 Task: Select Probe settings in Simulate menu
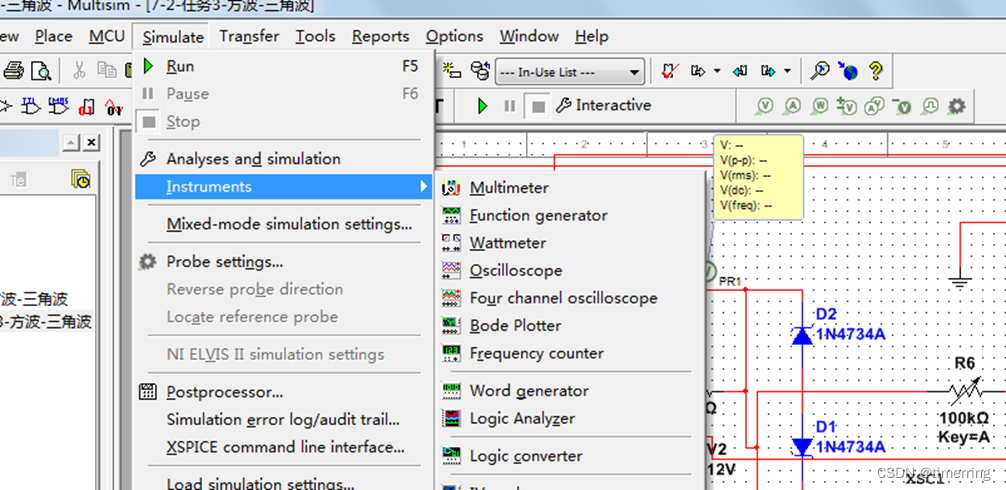pyautogui.click(x=283, y=262)
